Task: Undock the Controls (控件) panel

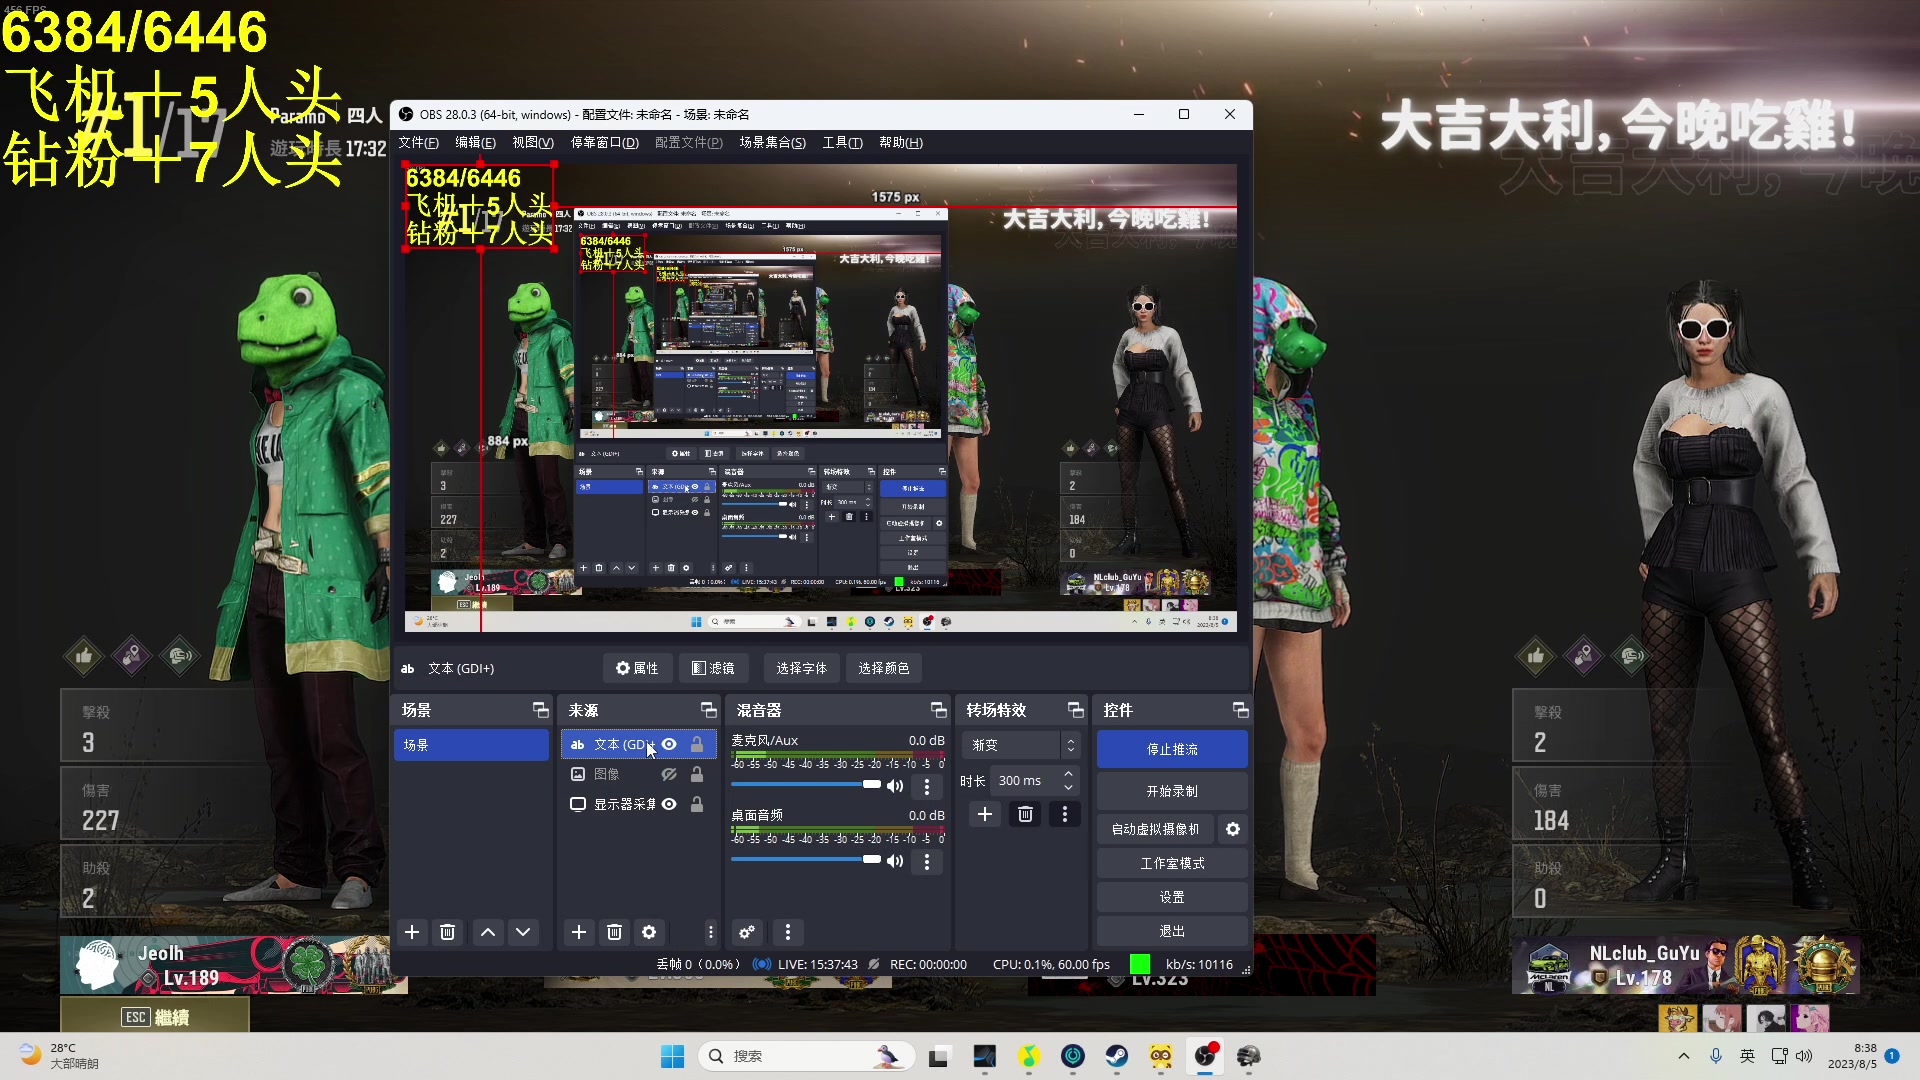Action: (x=1240, y=710)
